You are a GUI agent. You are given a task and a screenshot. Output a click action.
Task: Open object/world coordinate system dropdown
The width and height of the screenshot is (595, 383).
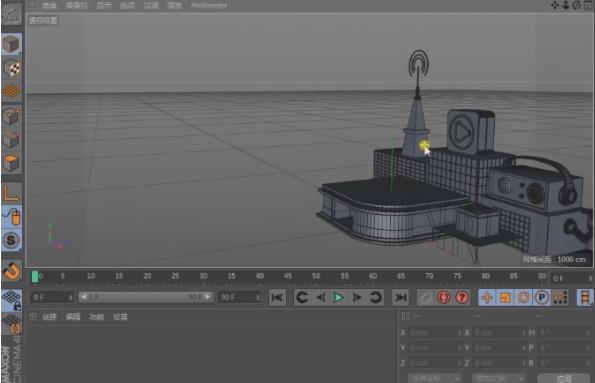tap(434, 378)
